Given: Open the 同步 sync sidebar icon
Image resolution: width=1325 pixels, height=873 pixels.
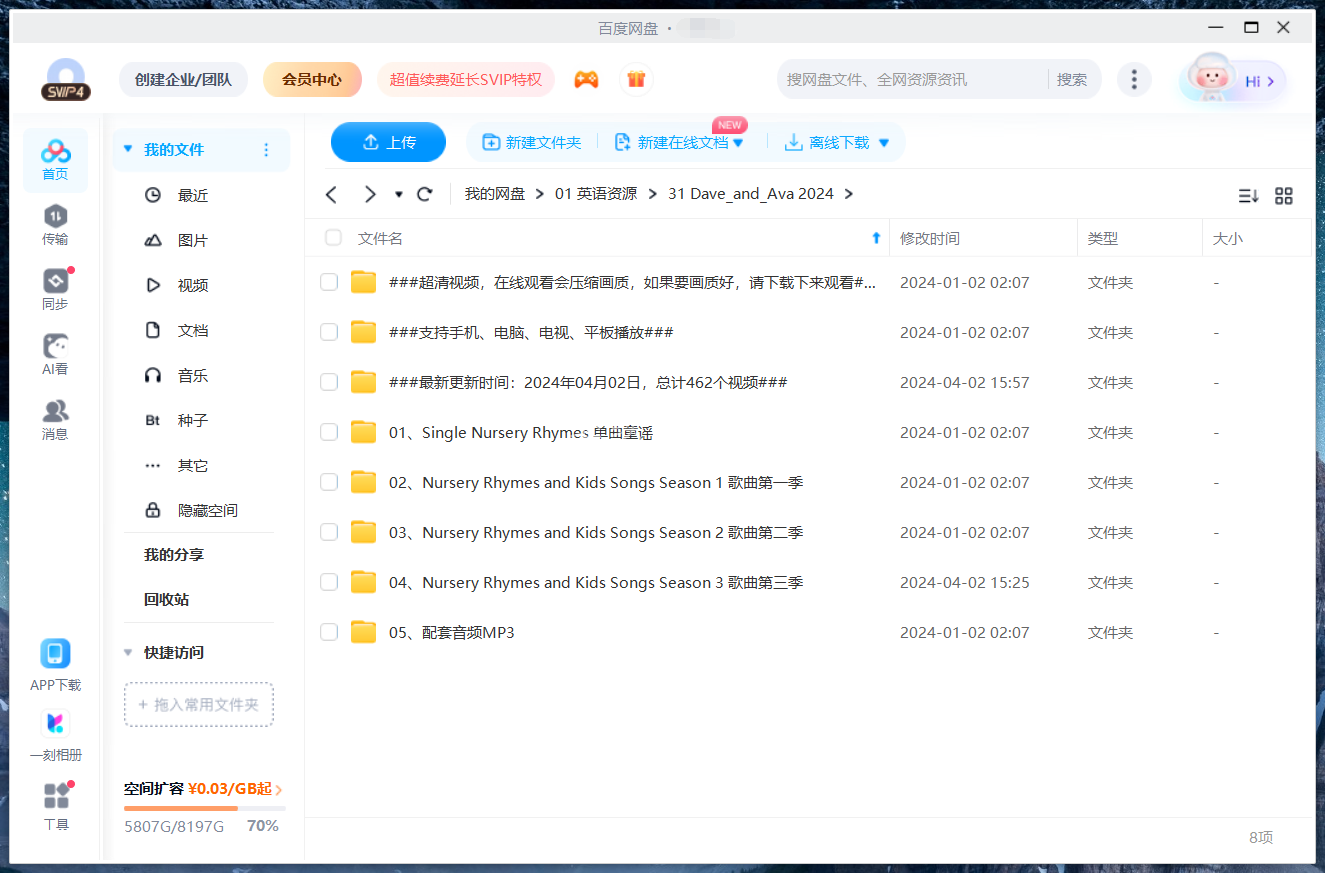Looking at the screenshot, I should (55, 290).
